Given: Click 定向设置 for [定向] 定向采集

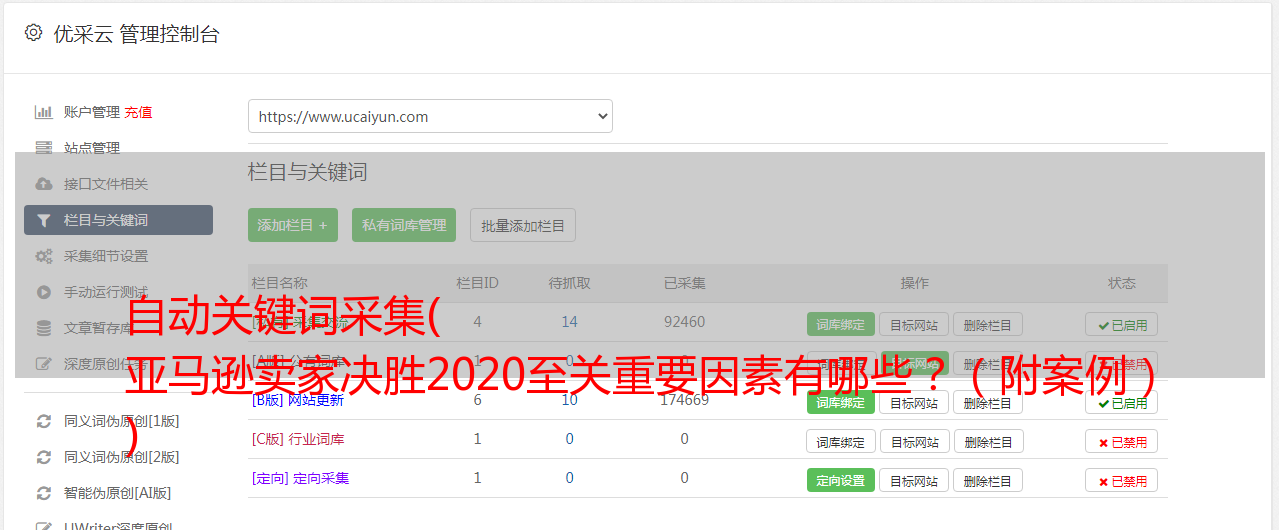Looking at the screenshot, I should pyautogui.click(x=841, y=480).
